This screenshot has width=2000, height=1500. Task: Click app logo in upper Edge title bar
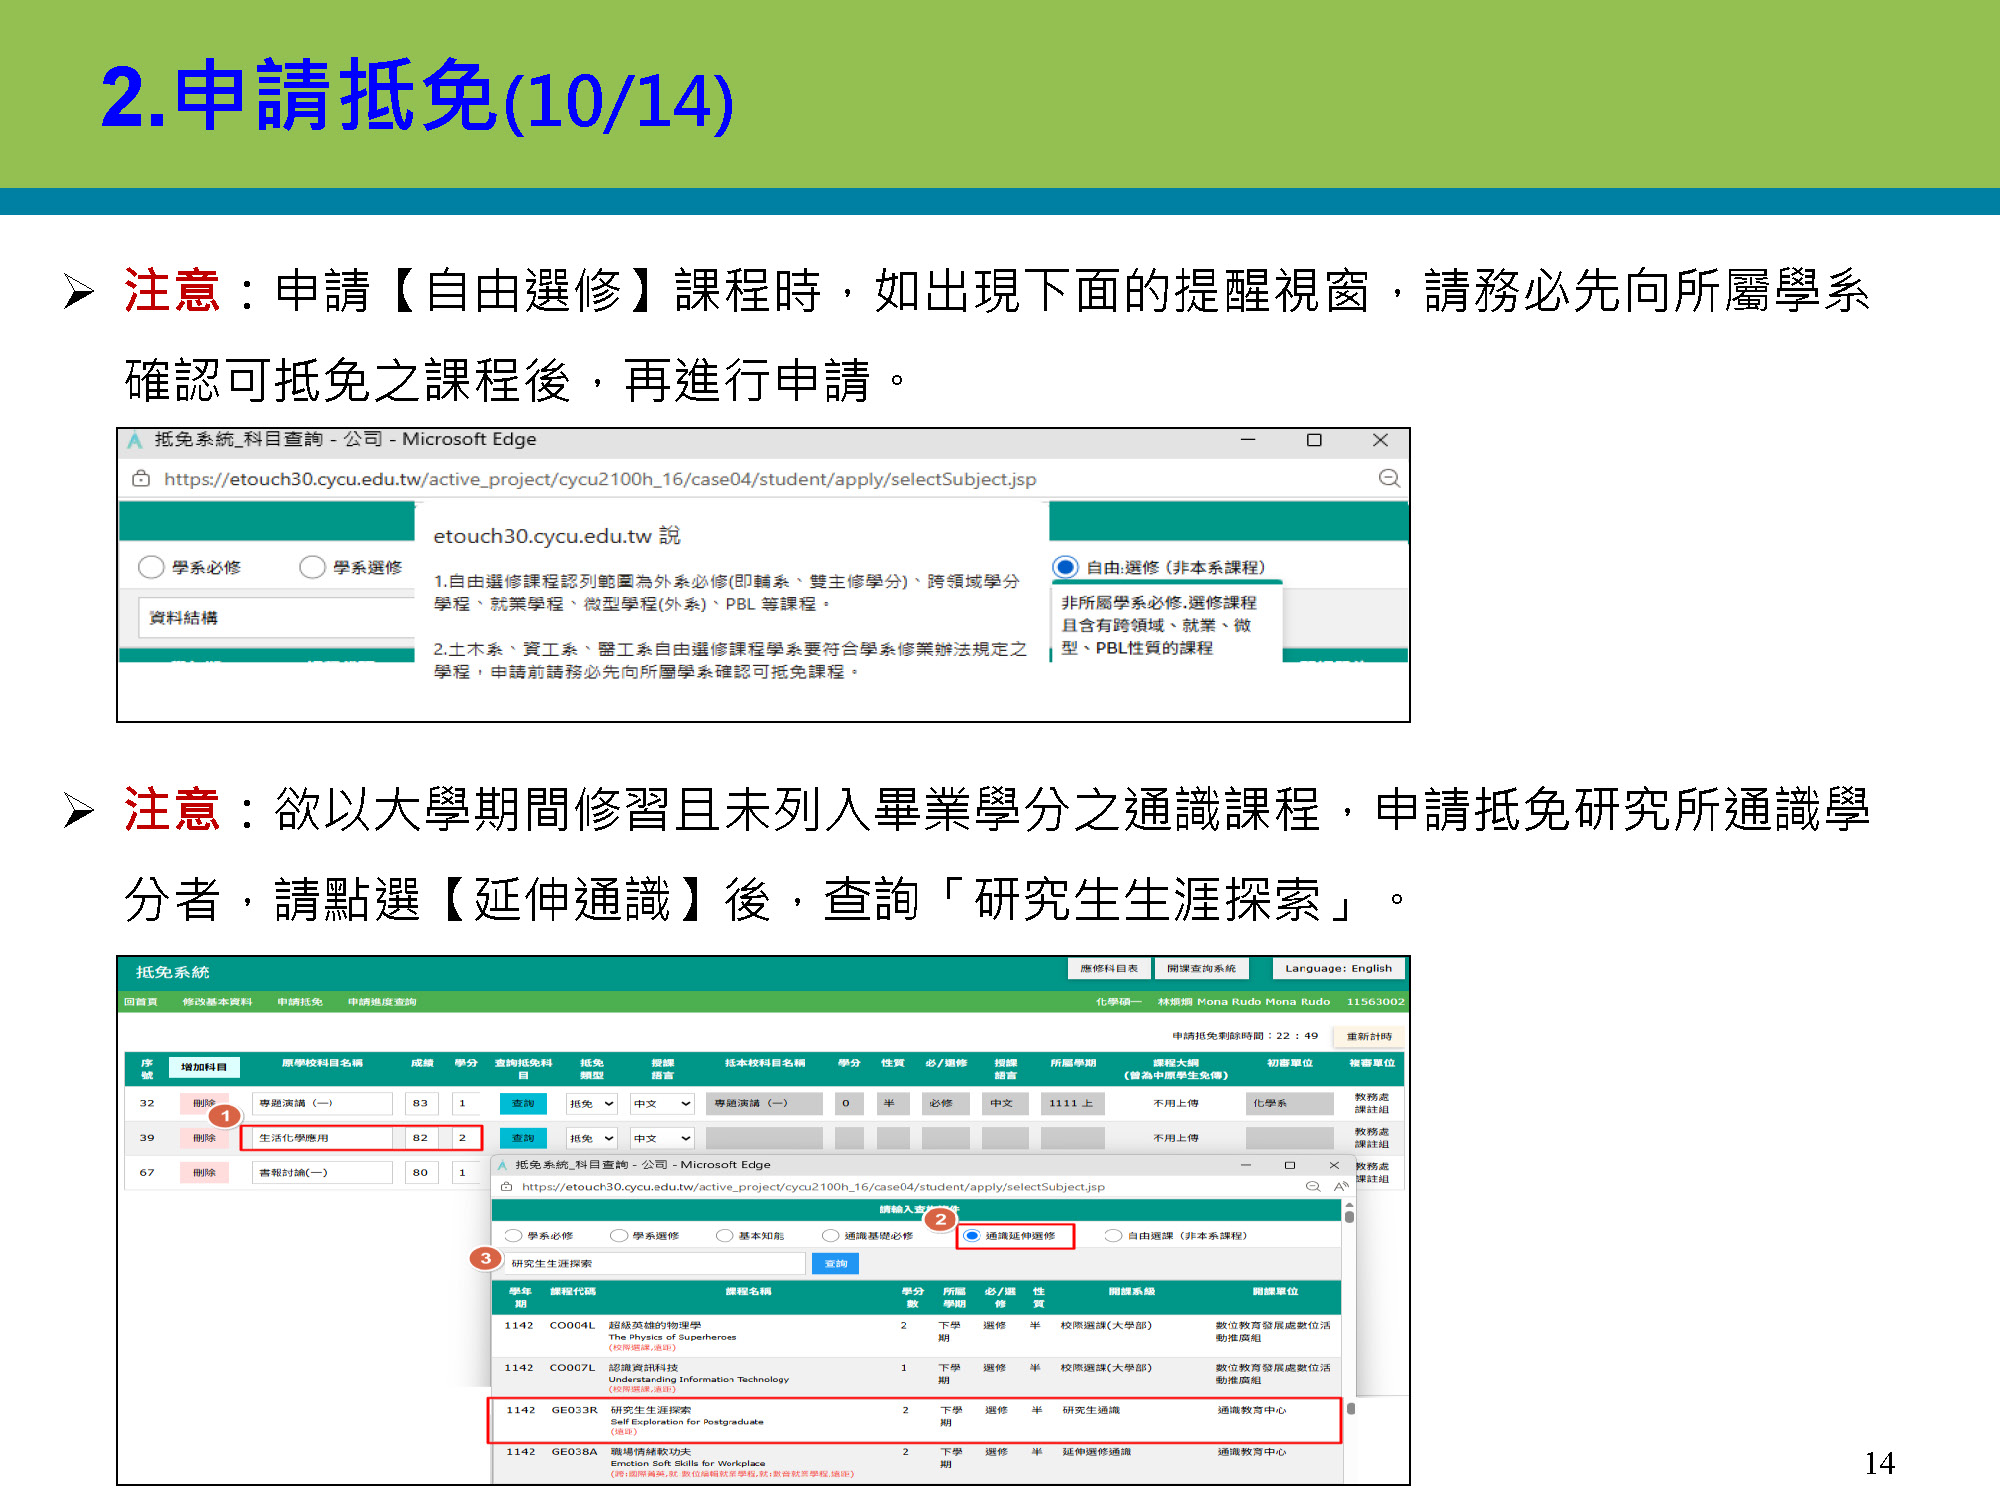coord(135,440)
